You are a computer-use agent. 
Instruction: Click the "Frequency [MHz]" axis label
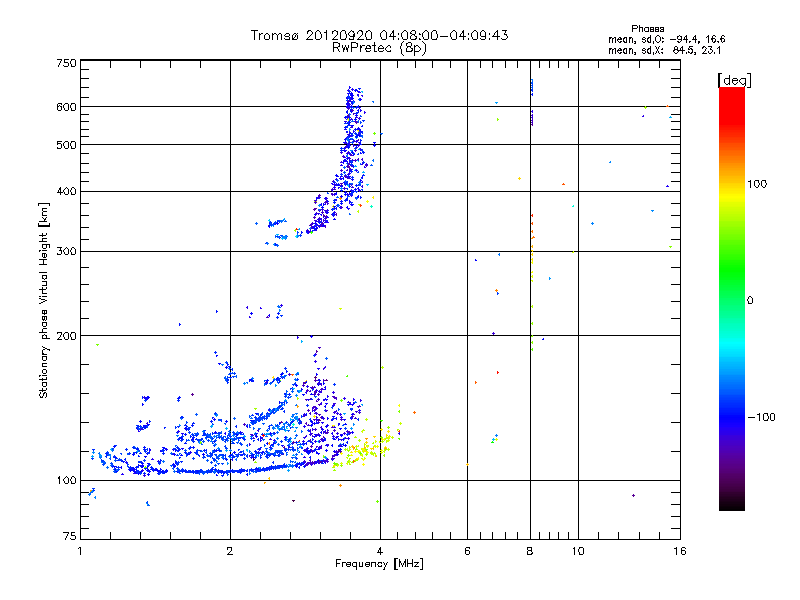coord(379,564)
